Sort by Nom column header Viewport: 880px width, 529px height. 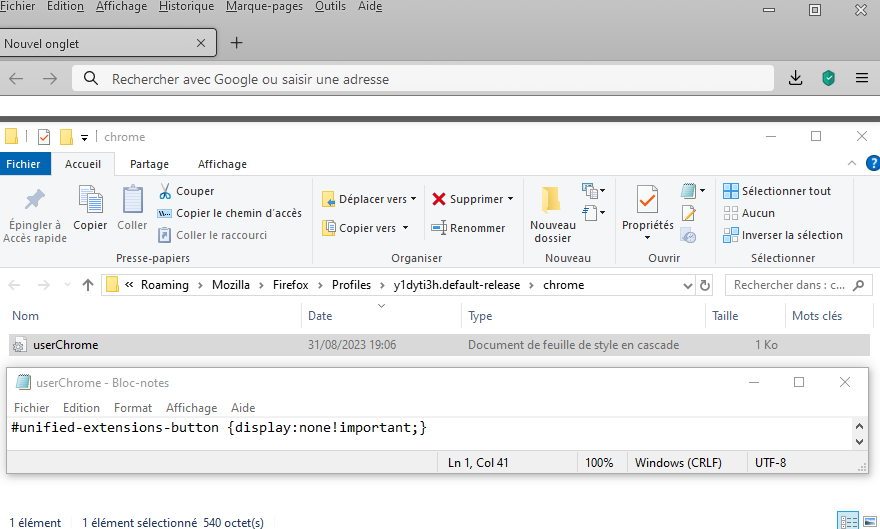[x=25, y=316]
